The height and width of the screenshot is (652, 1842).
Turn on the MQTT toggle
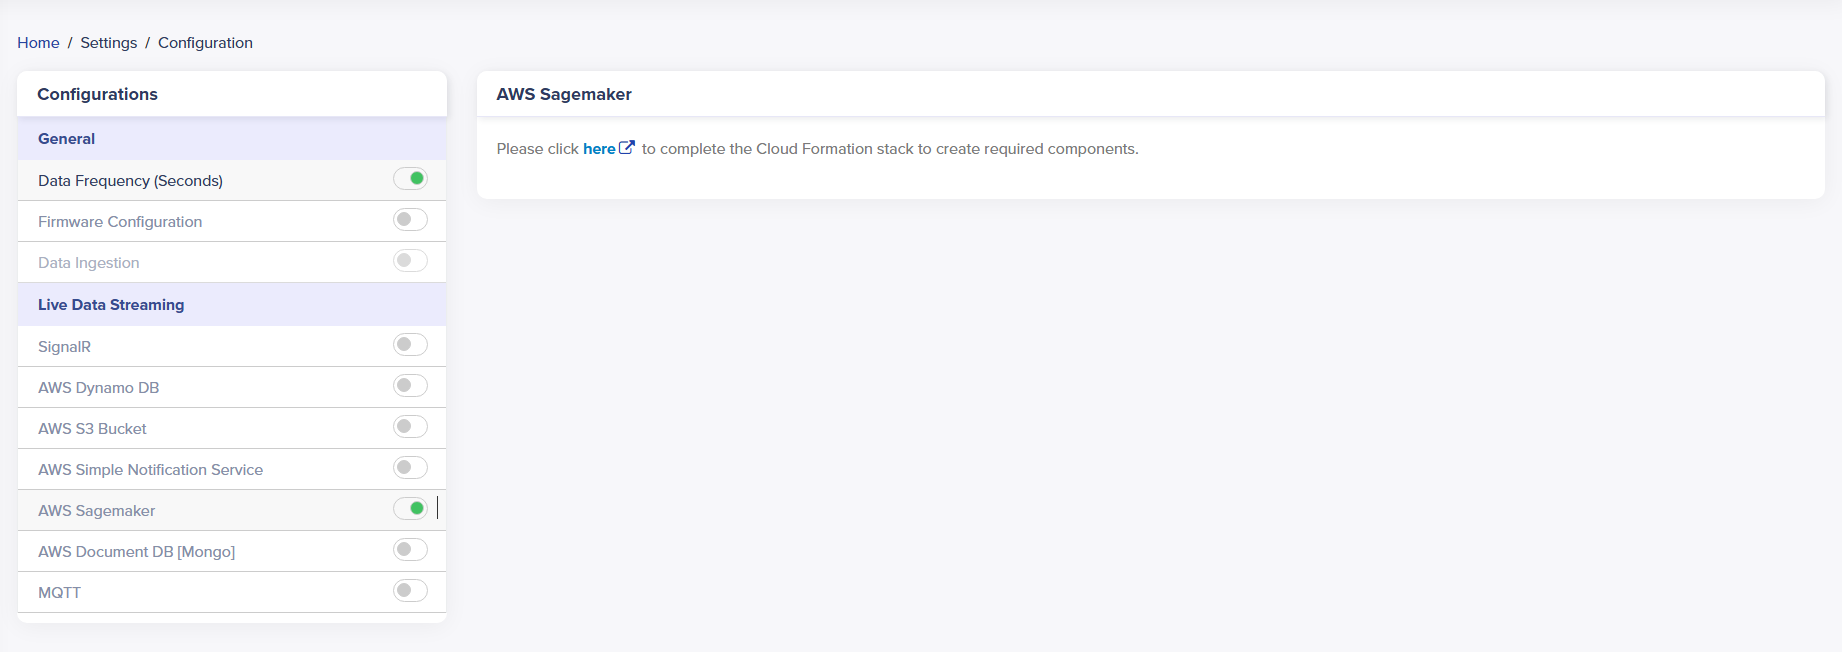[x=410, y=591]
